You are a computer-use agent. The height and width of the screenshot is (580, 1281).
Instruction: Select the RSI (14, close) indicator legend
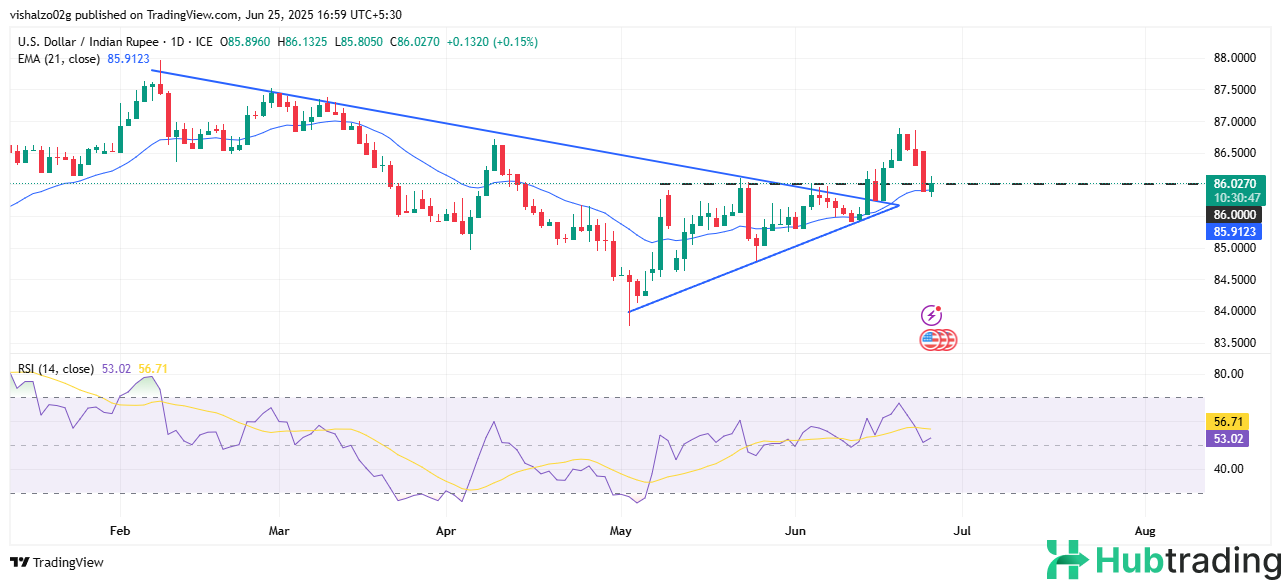[57, 369]
